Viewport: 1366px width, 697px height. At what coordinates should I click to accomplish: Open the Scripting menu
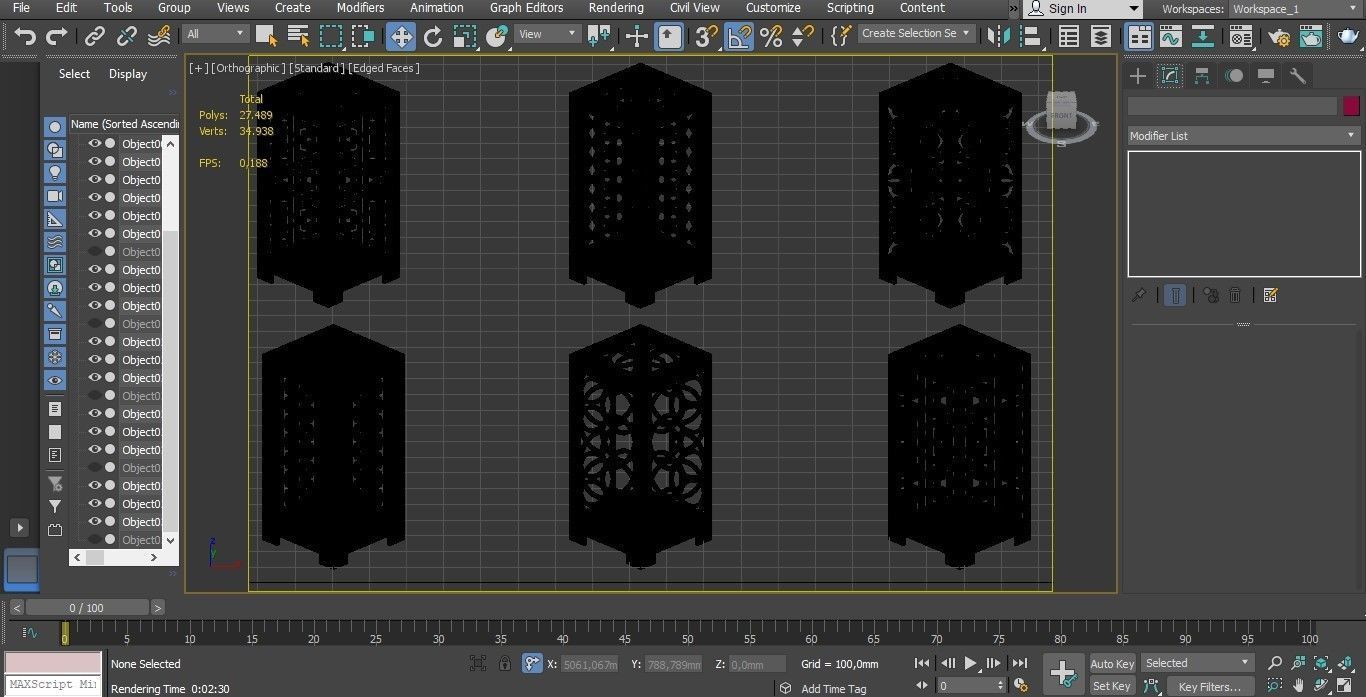850,8
